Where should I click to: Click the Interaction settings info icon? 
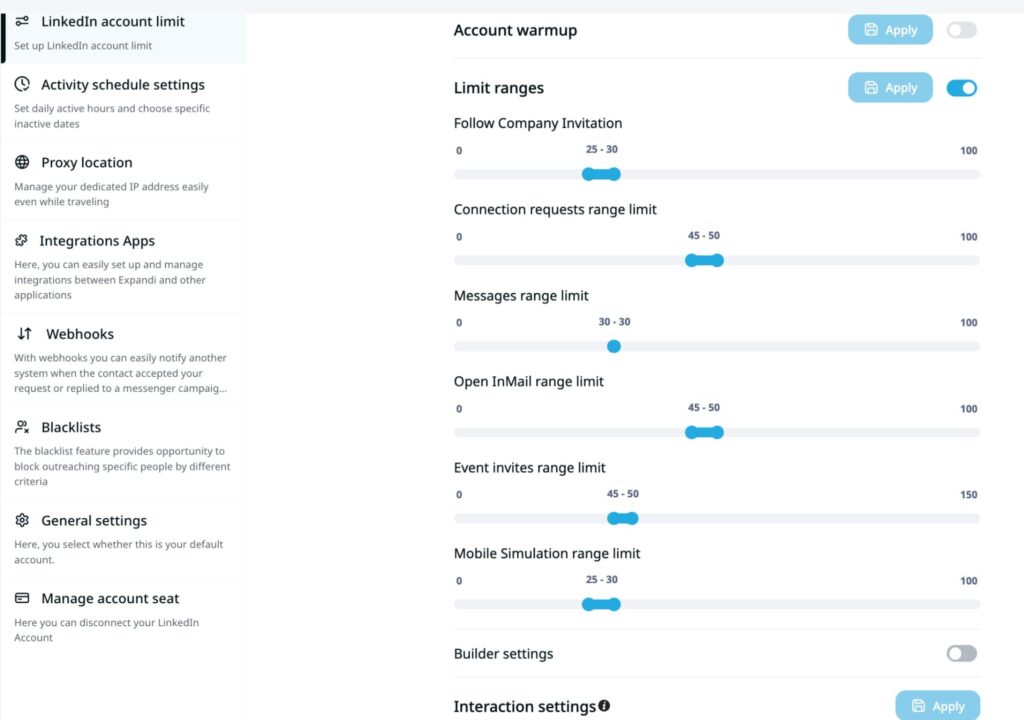[604, 706]
